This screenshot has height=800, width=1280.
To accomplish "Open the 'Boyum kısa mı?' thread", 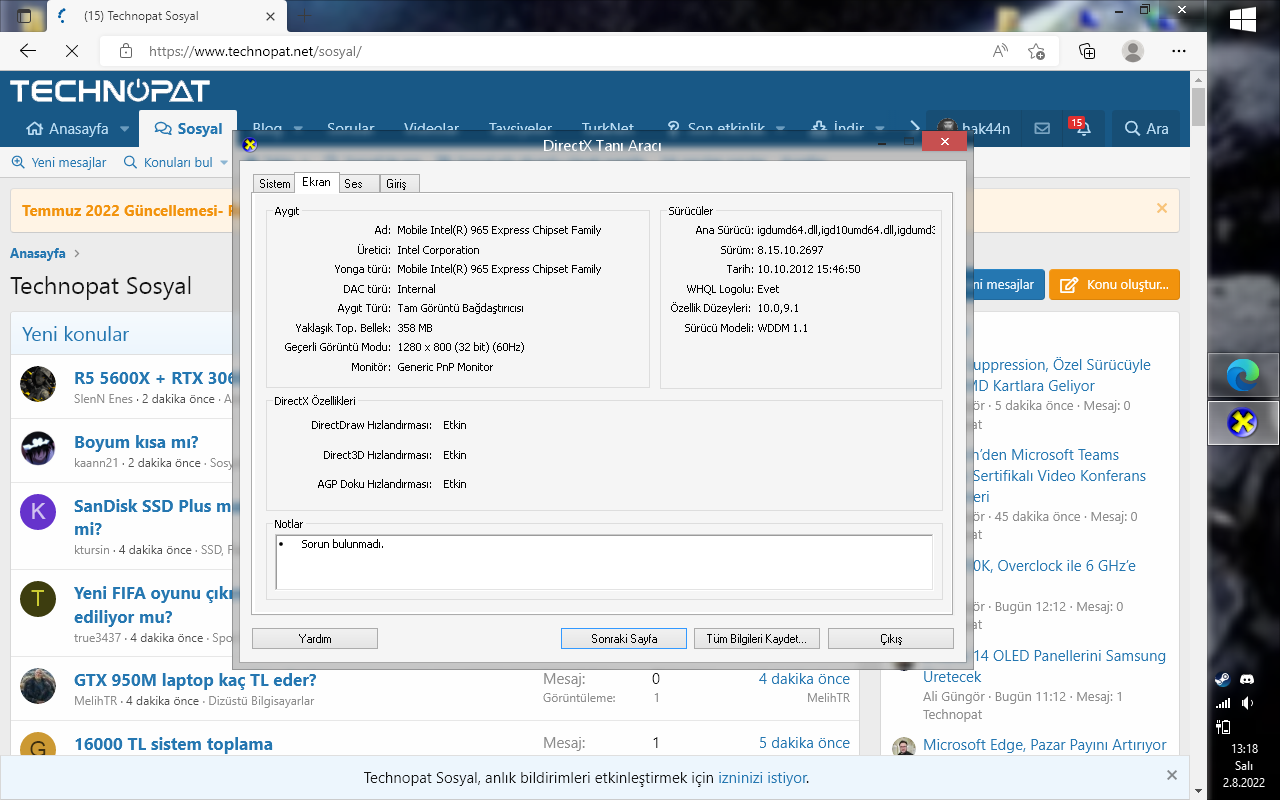I will tap(136, 442).
